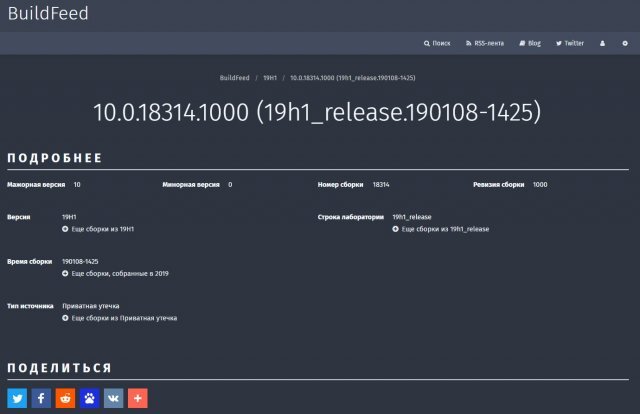Image resolution: width=640 pixels, height=414 pixels.
Task: Open the Twitter link in navbar
Action: pyautogui.click(x=570, y=43)
